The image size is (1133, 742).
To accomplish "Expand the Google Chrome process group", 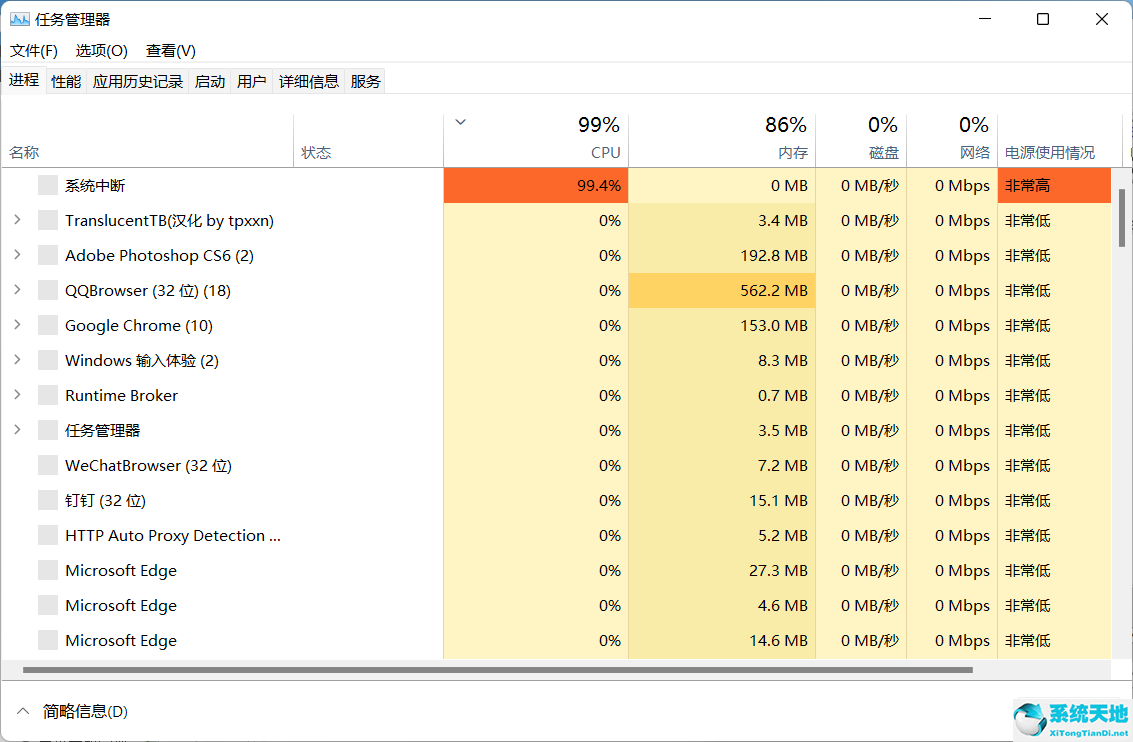I will [16, 325].
